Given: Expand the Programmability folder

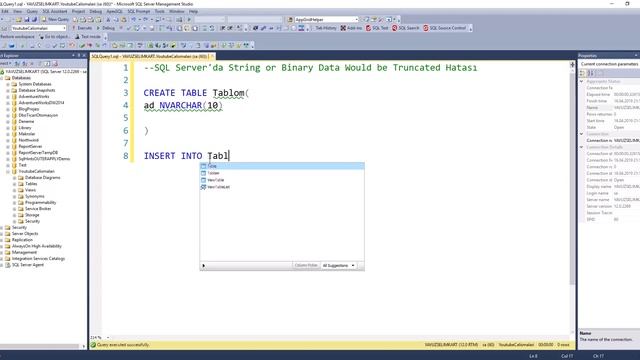Looking at the screenshot, I should coord(14,202).
